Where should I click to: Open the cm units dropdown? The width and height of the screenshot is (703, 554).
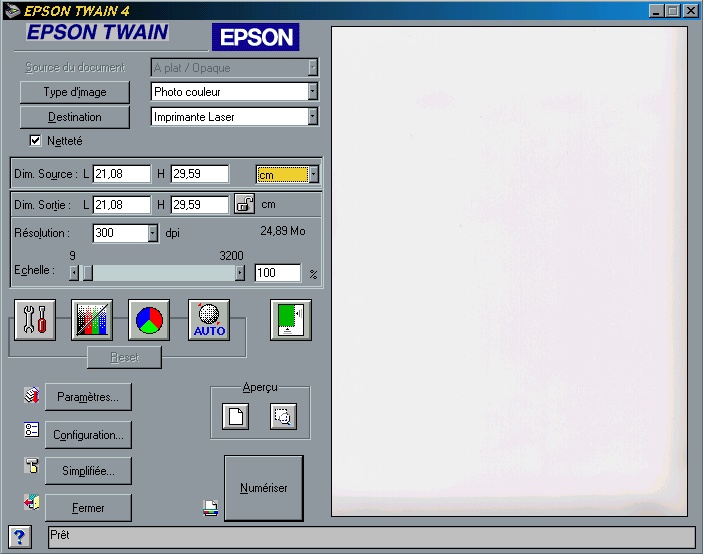pyautogui.click(x=314, y=174)
